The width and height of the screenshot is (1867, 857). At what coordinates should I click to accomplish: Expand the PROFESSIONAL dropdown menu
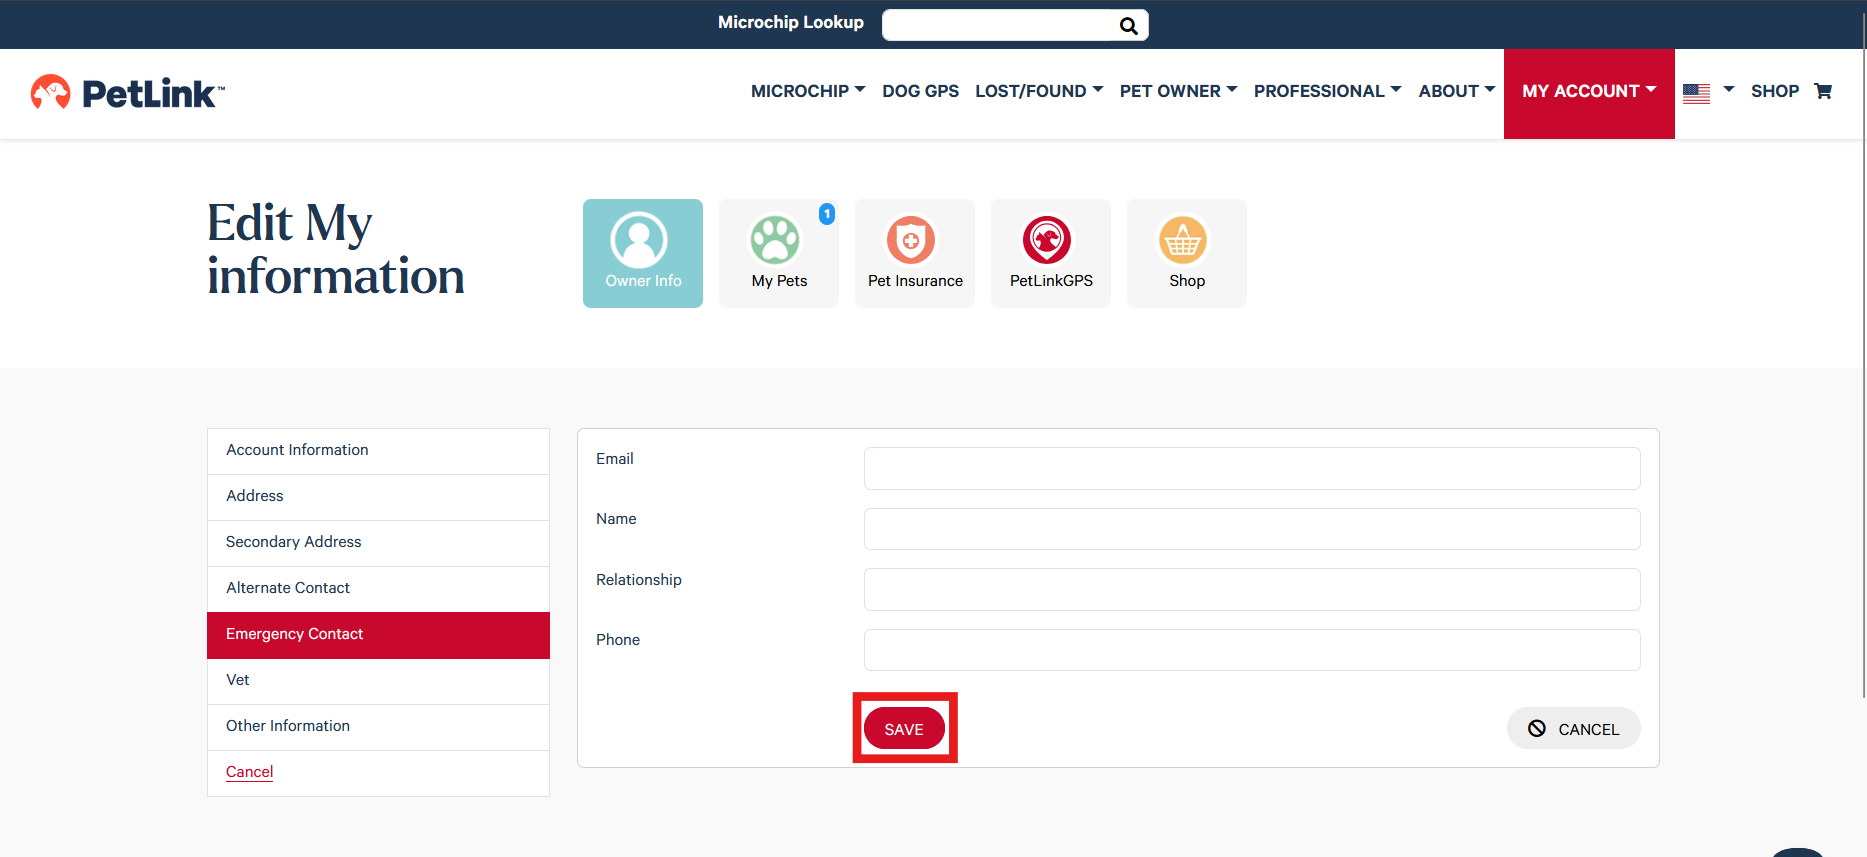[1327, 91]
